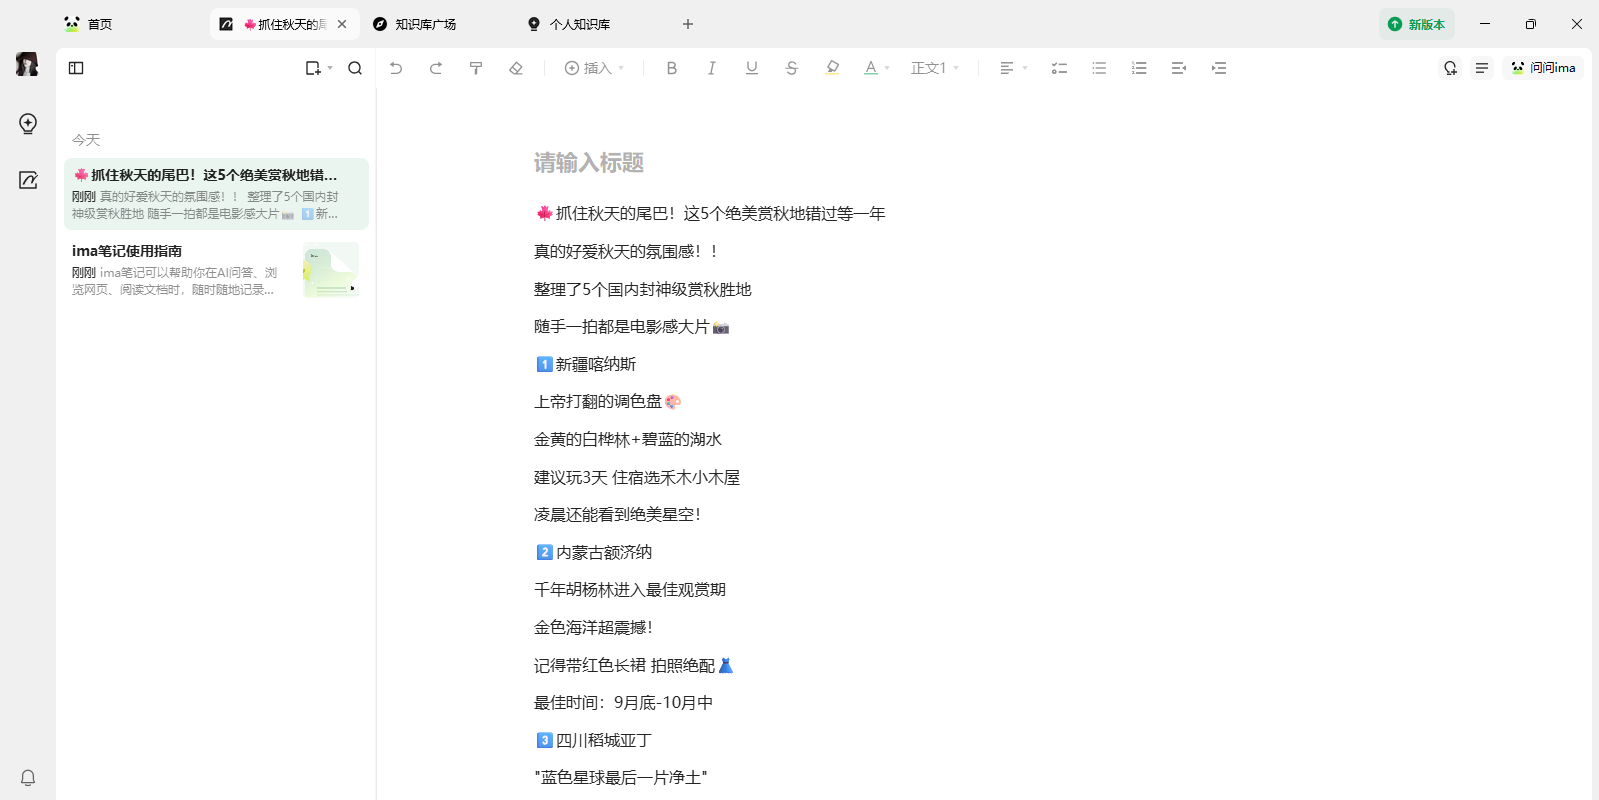This screenshot has height=800, width=1599.
Task: Click the undo arrow icon
Action: 396,68
